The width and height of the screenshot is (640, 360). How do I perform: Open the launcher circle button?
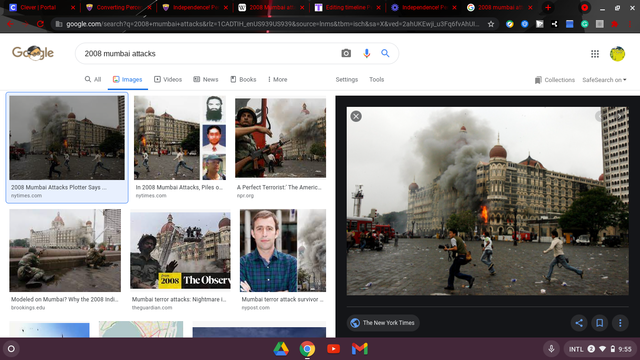11,349
